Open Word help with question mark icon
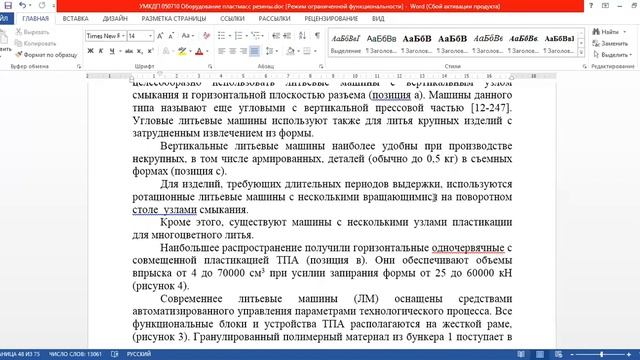This screenshot has height=360, width=640. [x=591, y=6]
